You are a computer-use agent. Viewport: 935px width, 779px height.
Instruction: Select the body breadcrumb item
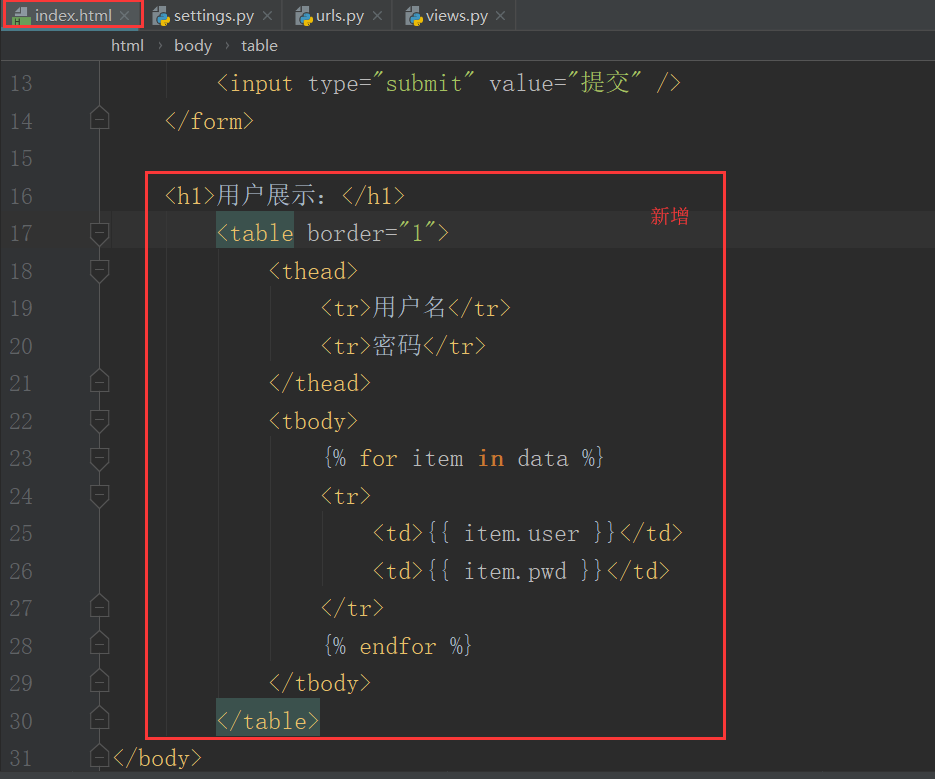coord(192,45)
